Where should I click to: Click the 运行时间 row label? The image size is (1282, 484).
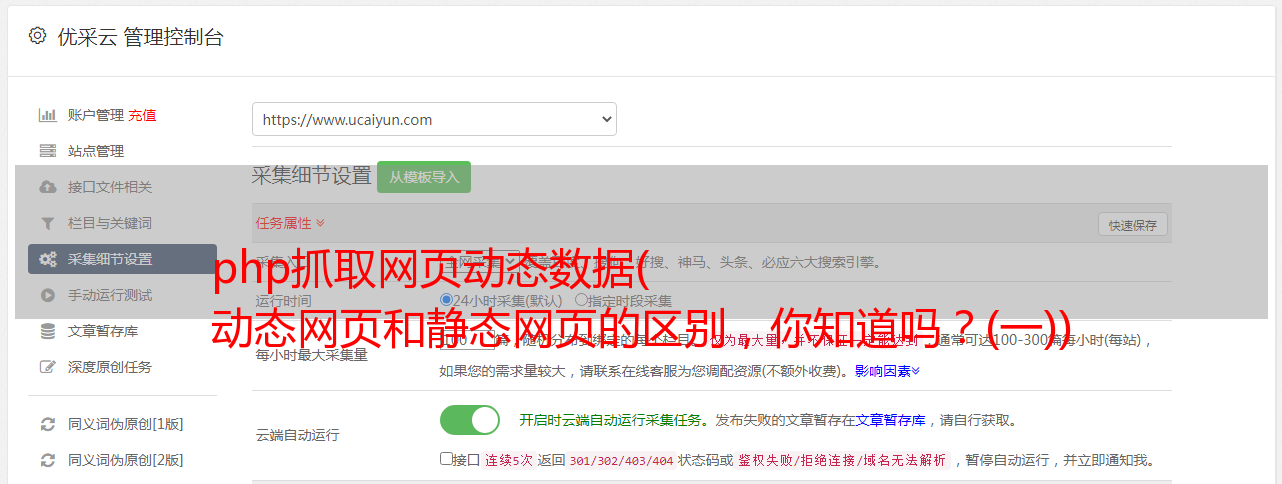click(x=283, y=300)
